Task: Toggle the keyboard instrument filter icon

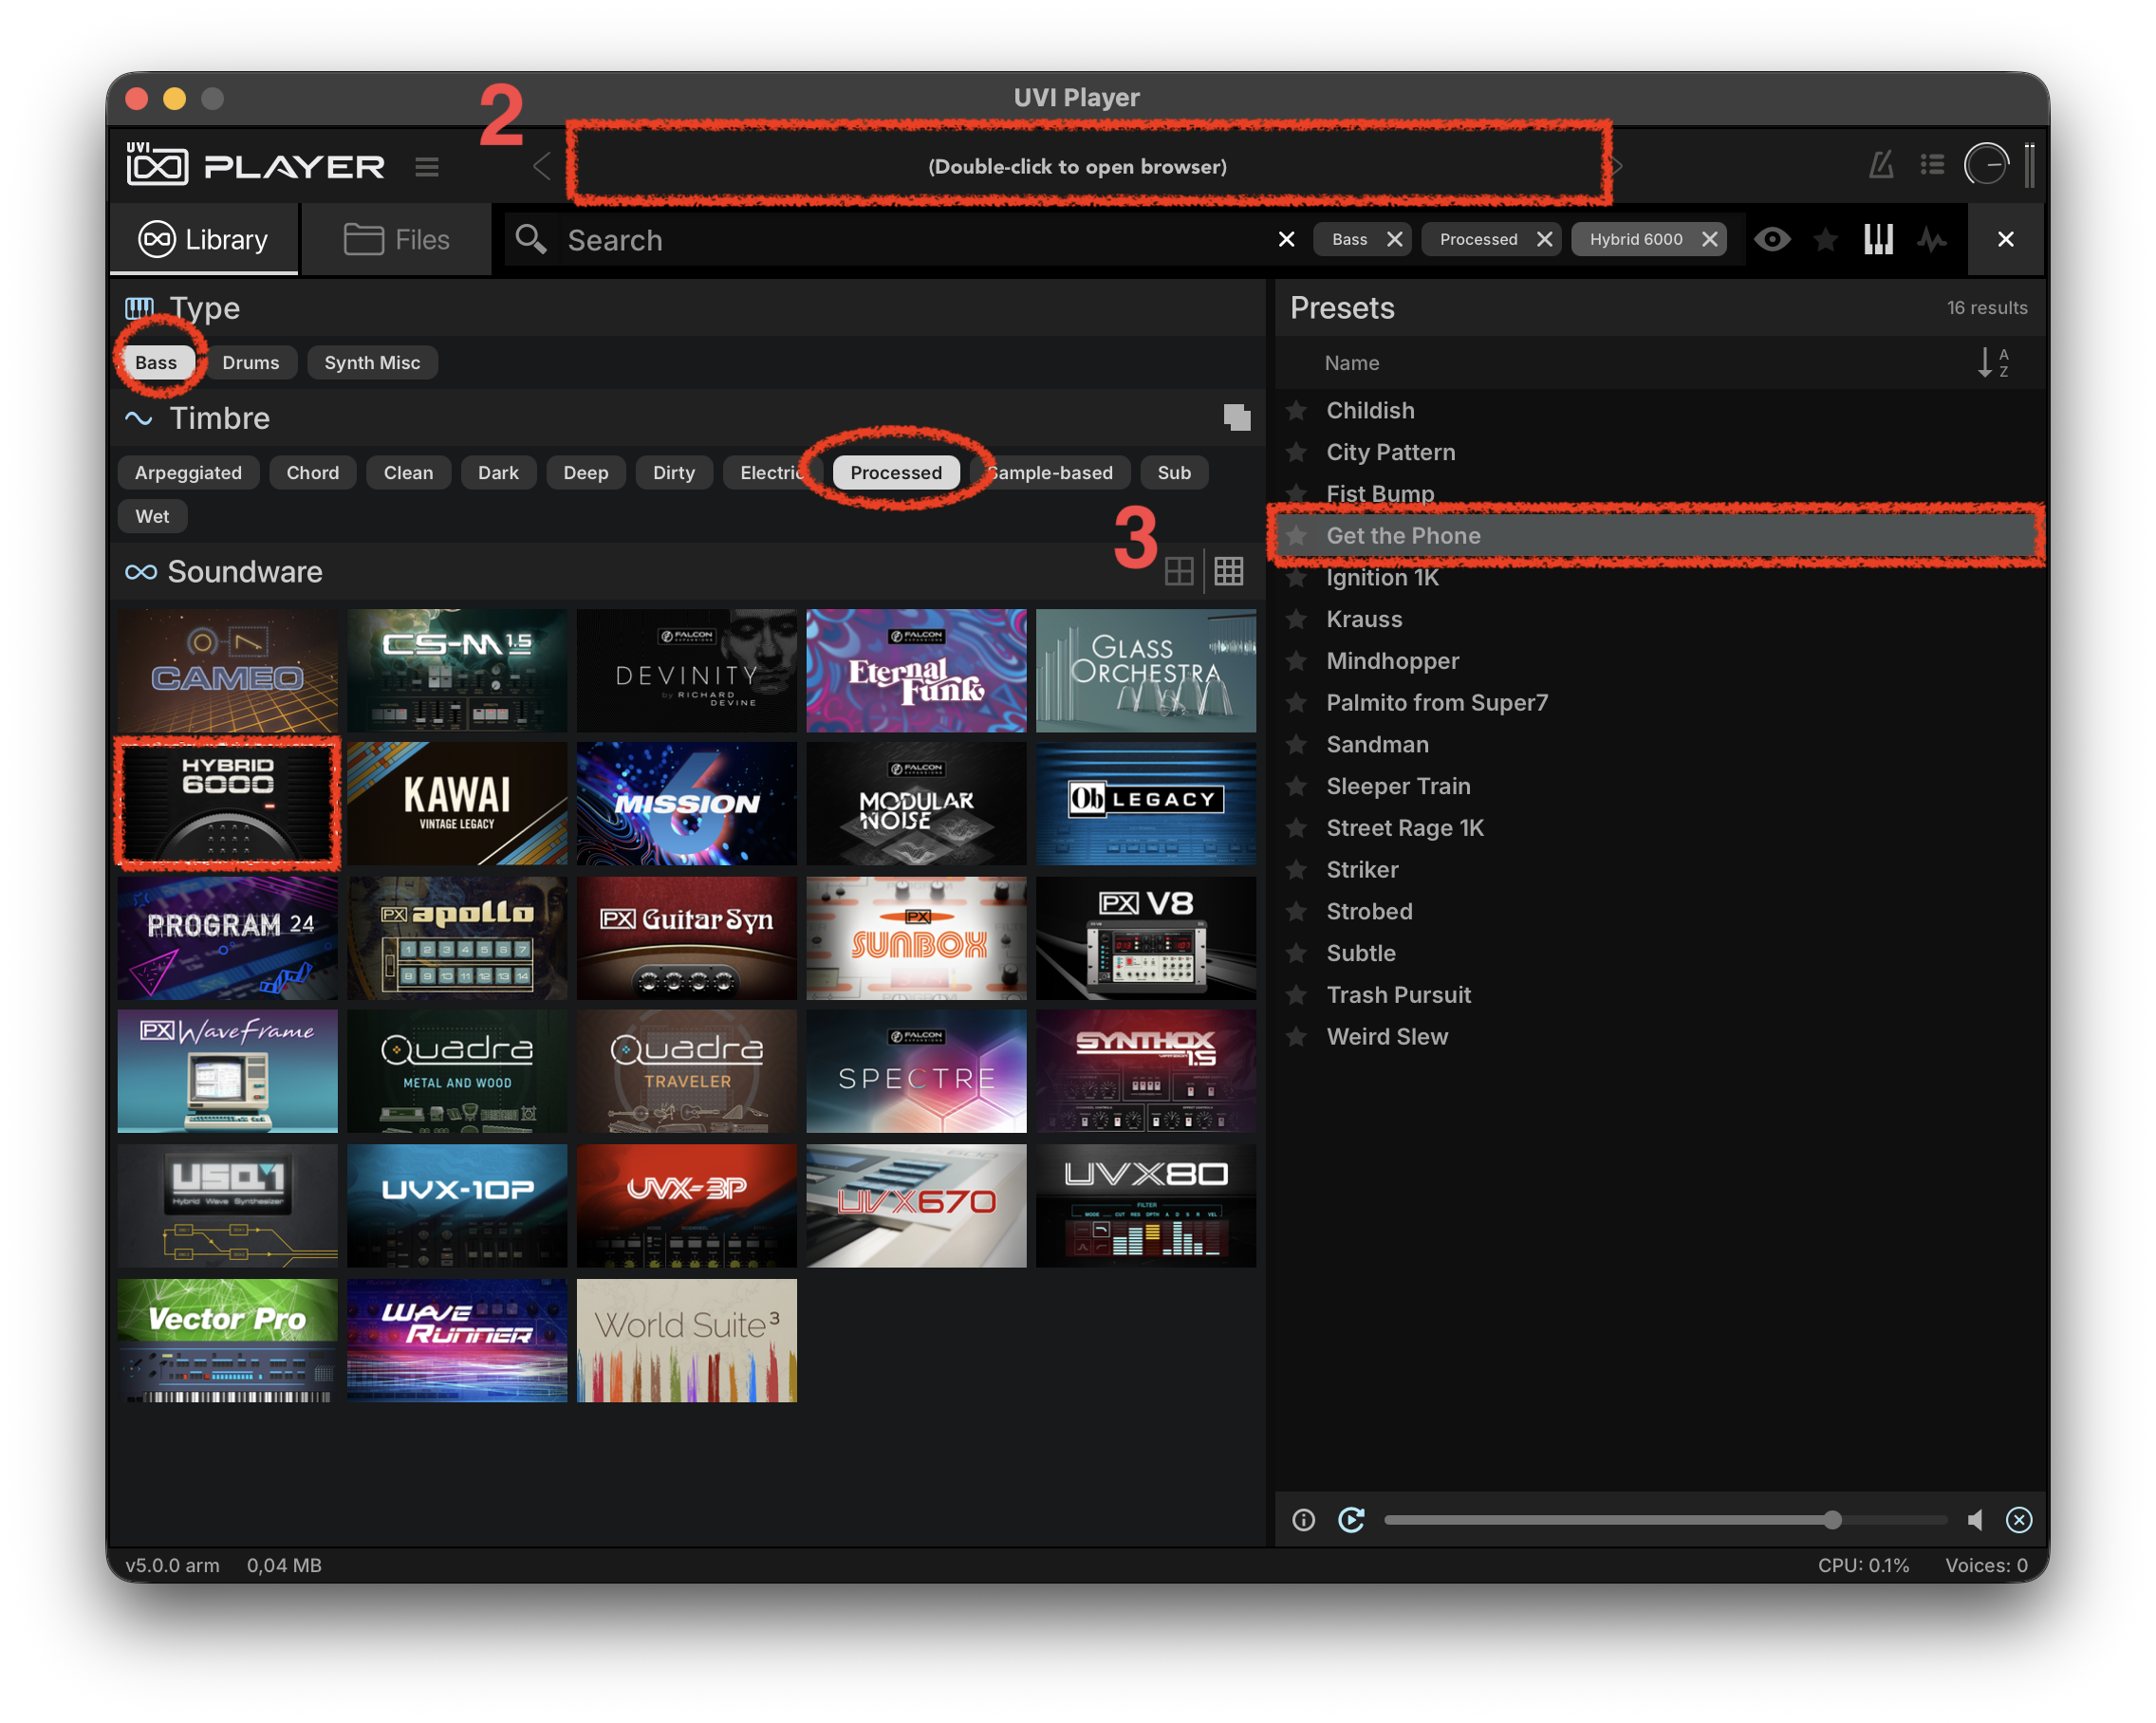Action: click(x=1878, y=240)
